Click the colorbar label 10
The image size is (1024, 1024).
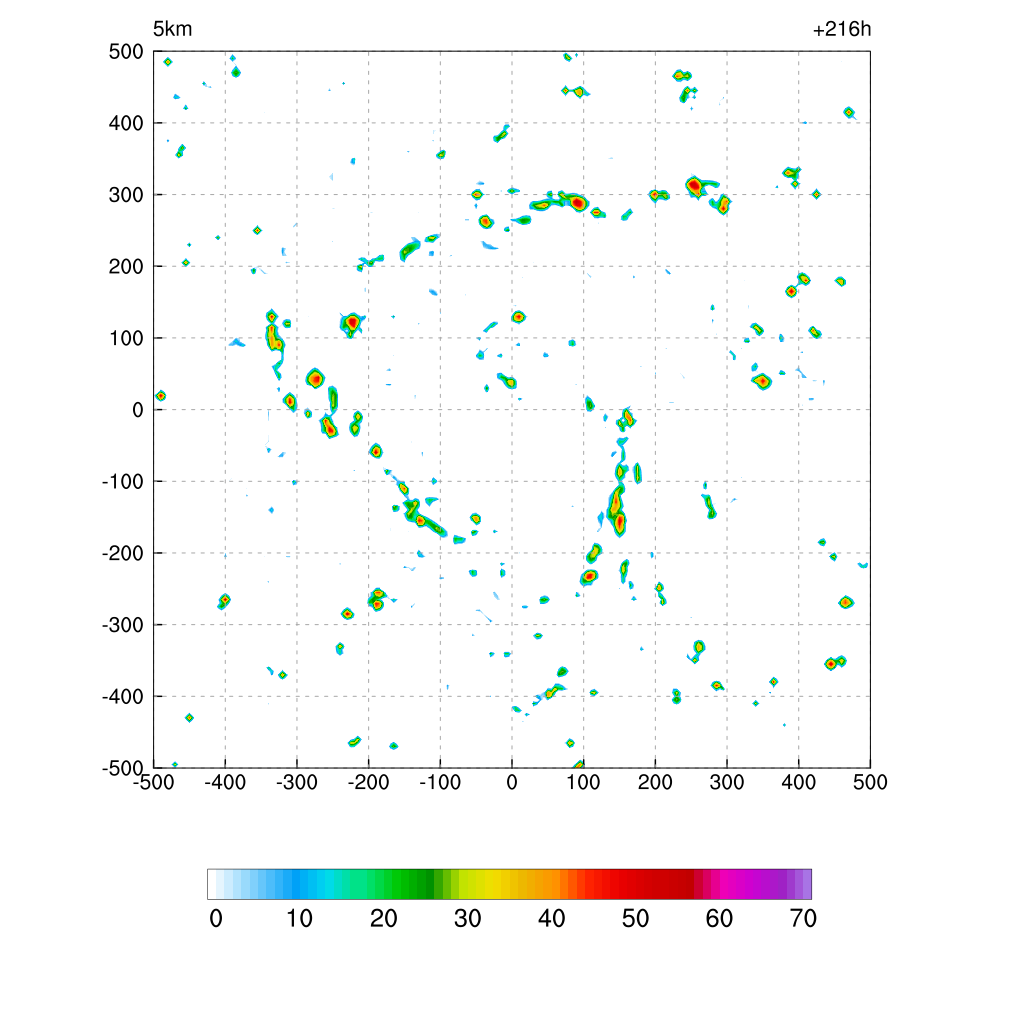coord(300,919)
